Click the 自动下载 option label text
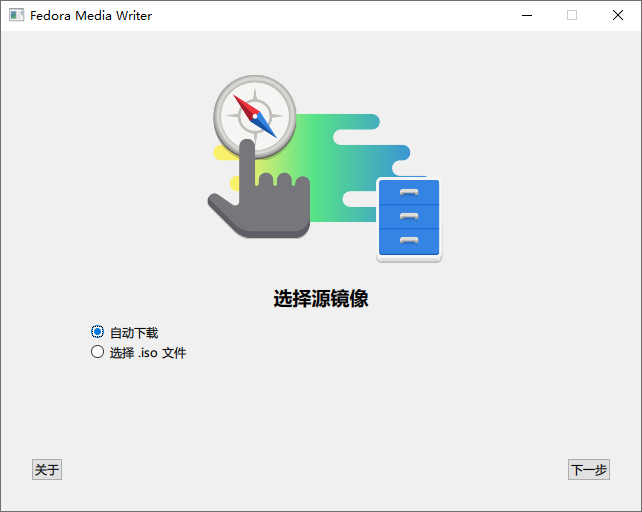Image resolution: width=642 pixels, height=512 pixels. coord(134,333)
